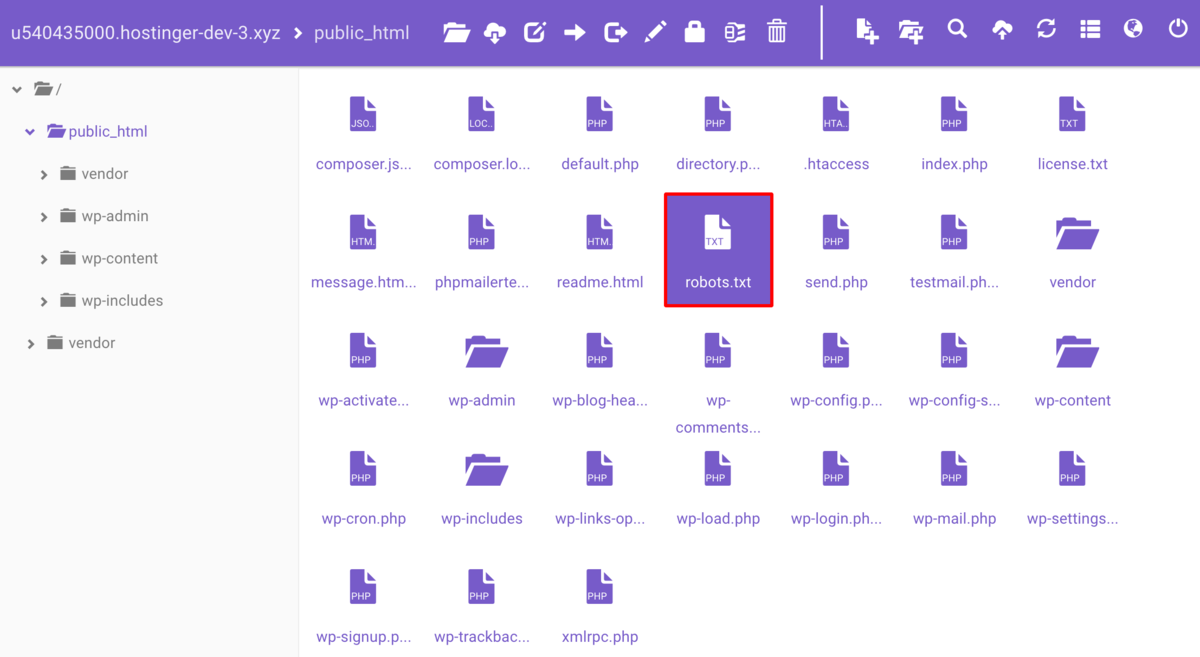Collapse the public_html tree node
The width and height of the screenshot is (1200, 657).
click(x=30, y=132)
